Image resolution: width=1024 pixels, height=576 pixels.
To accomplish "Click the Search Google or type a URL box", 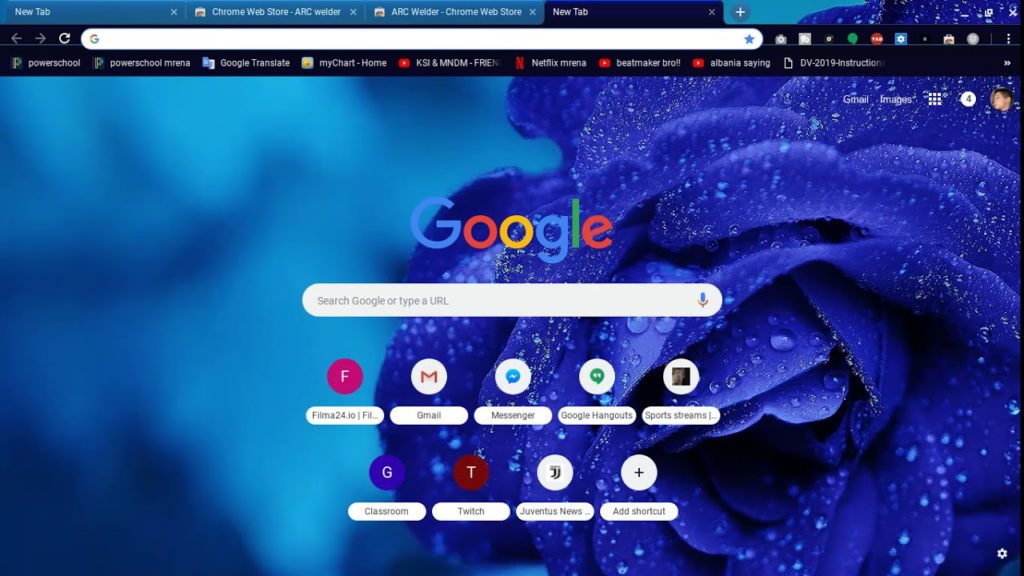I will click(512, 300).
